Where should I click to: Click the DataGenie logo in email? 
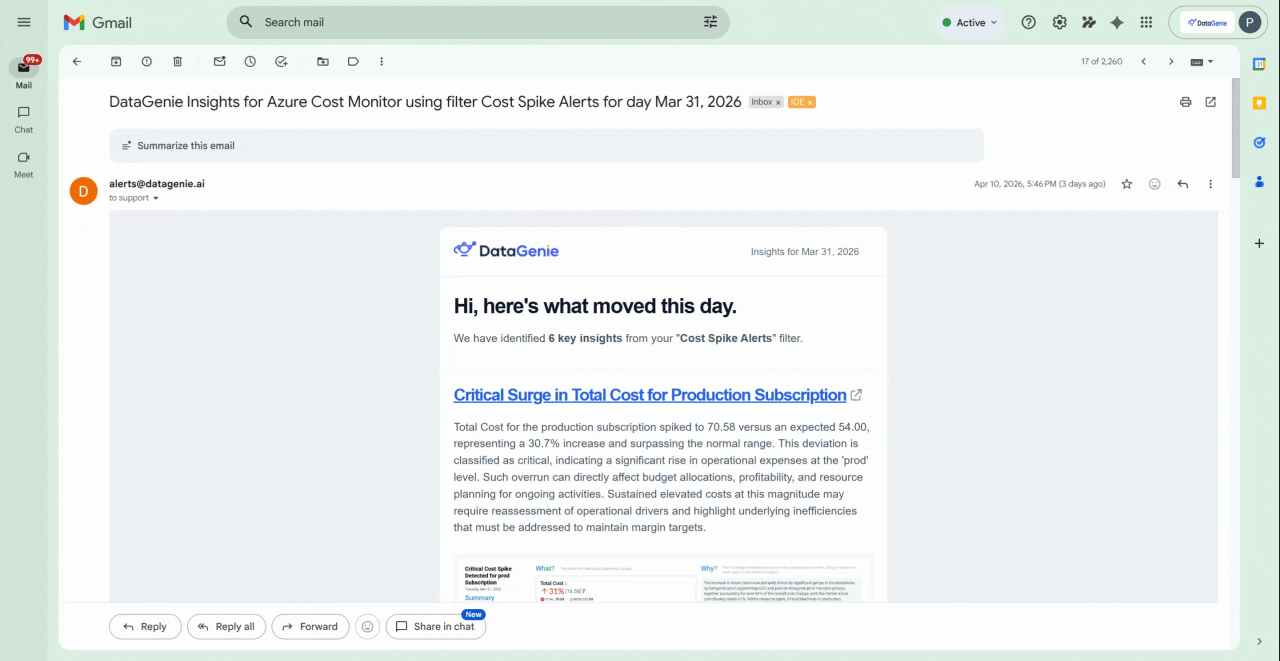[x=506, y=250]
